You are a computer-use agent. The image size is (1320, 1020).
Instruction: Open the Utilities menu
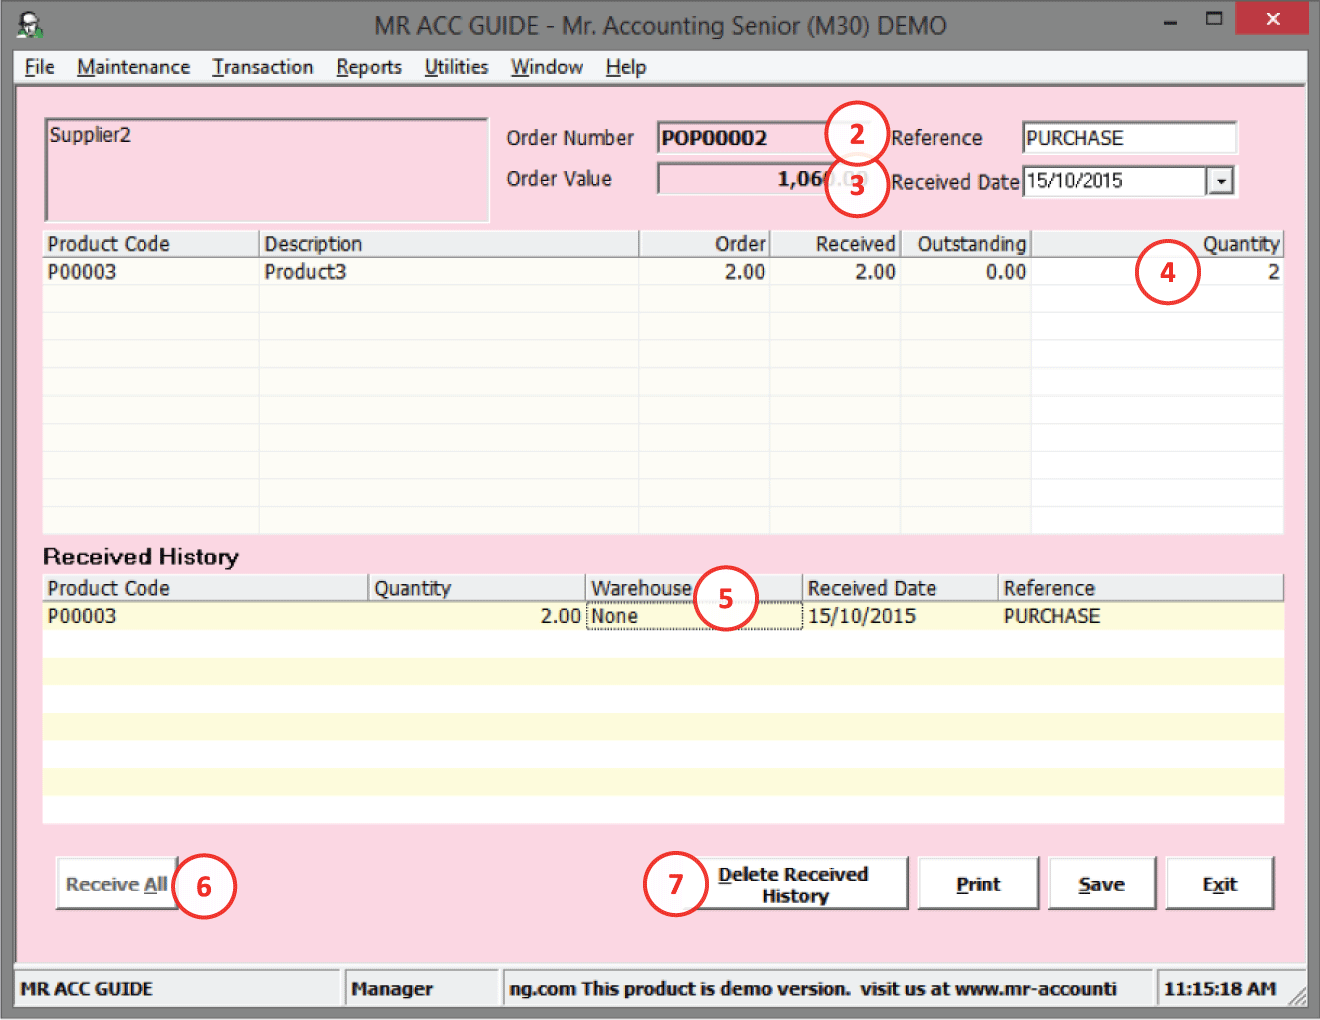click(x=456, y=67)
